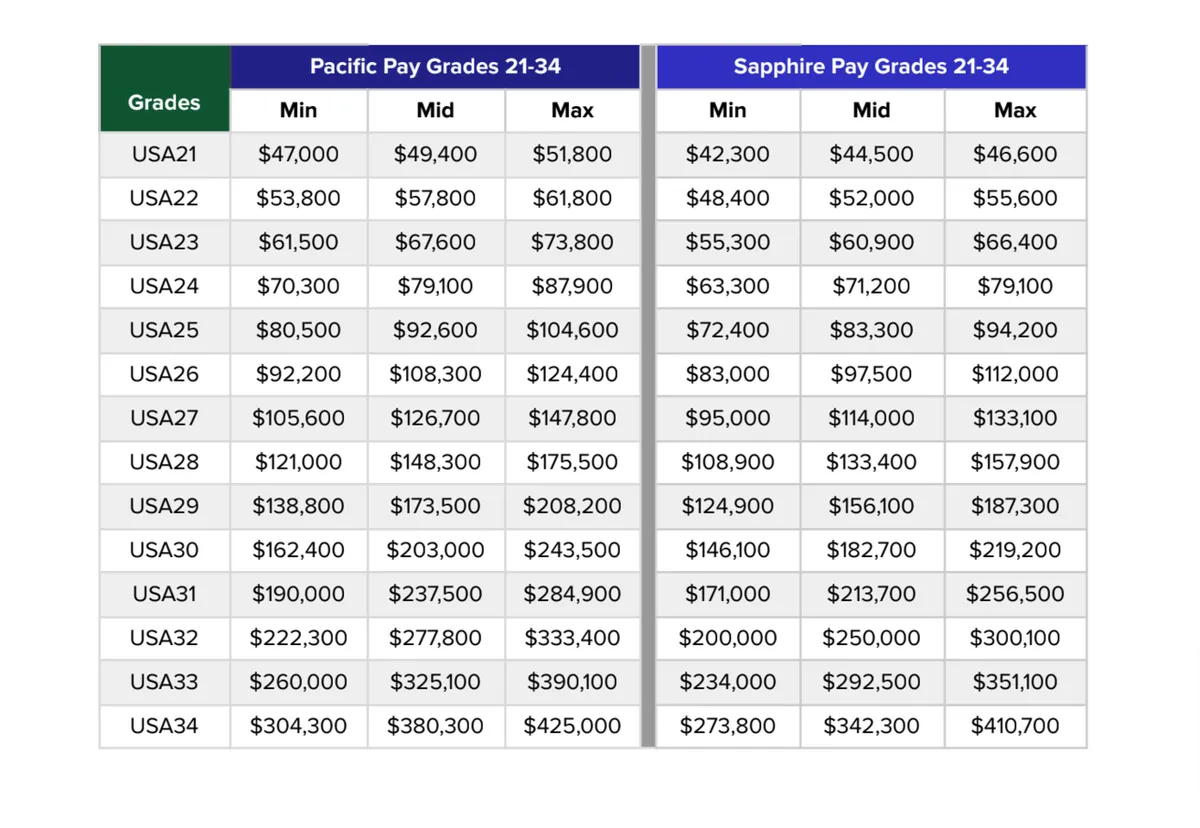This screenshot has height=828, width=1200.
Task: Click the $133,400 Sapphire mid cell
Action: tap(871, 462)
